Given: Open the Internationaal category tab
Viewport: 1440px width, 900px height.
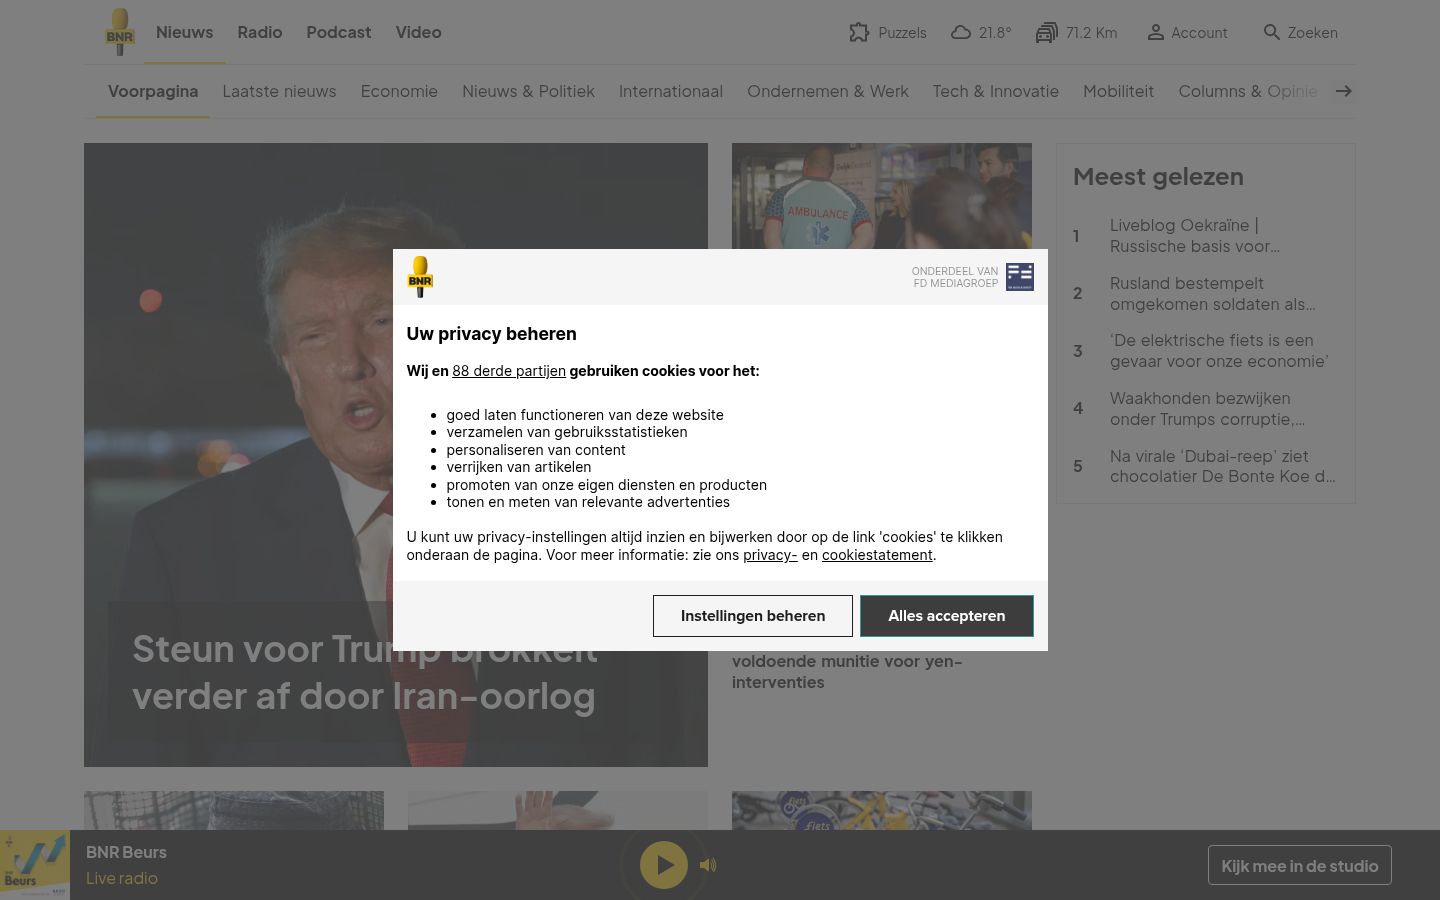Looking at the screenshot, I should [671, 91].
